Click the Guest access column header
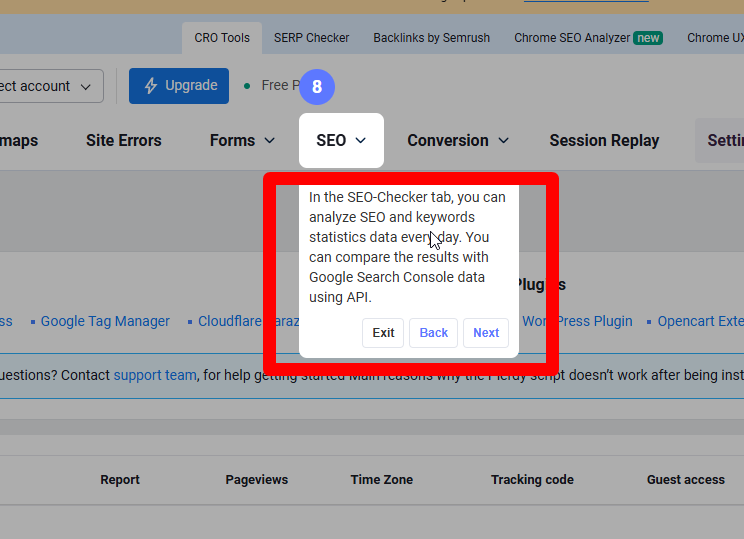744x539 pixels. (x=686, y=480)
